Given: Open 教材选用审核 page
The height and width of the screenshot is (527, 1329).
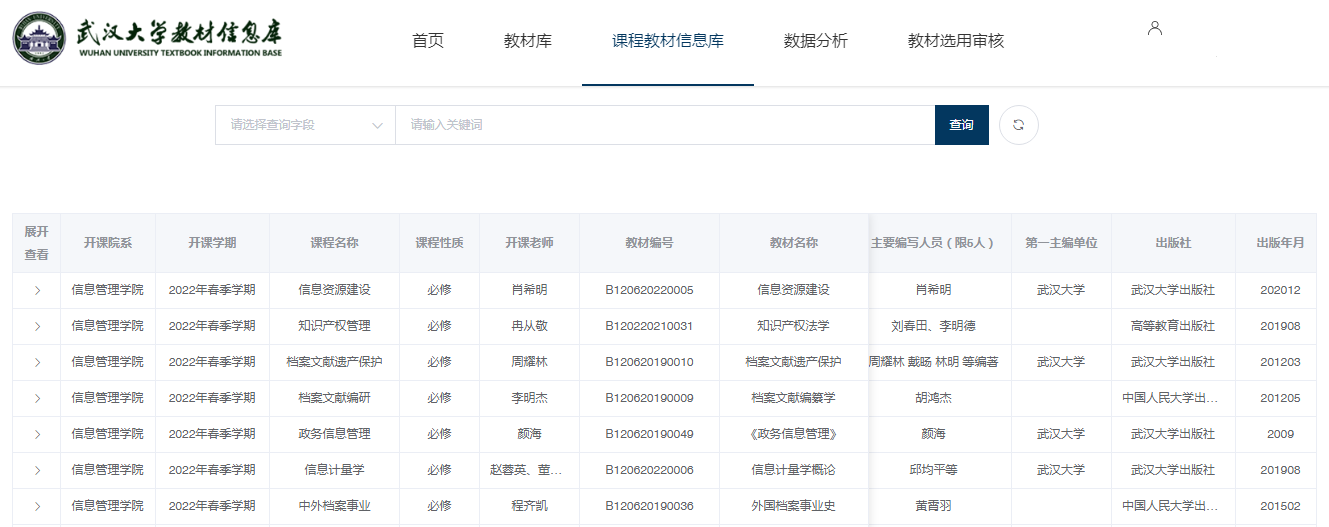Looking at the screenshot, I should (x=955, y=41).
